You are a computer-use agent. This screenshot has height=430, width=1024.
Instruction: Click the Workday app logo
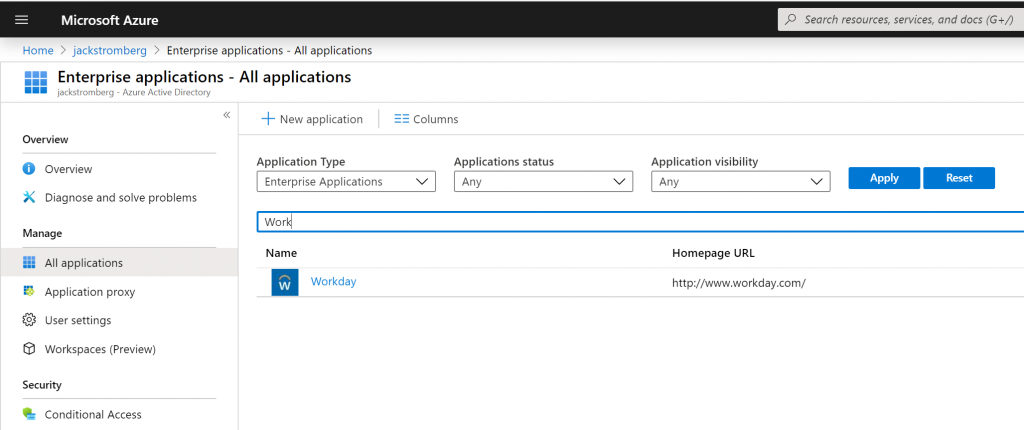(x=285, y=283)
